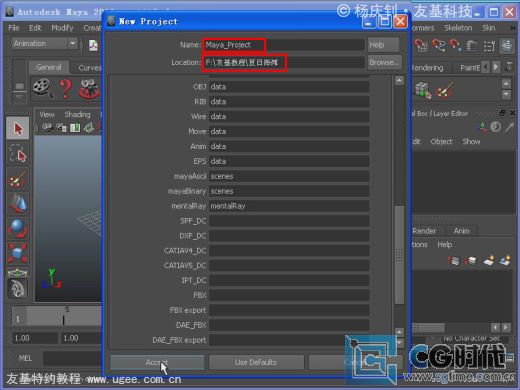This screenshot has height=390, width=520.
Task: Click the polygon cube shelf icon
Action: pos(422,90)
